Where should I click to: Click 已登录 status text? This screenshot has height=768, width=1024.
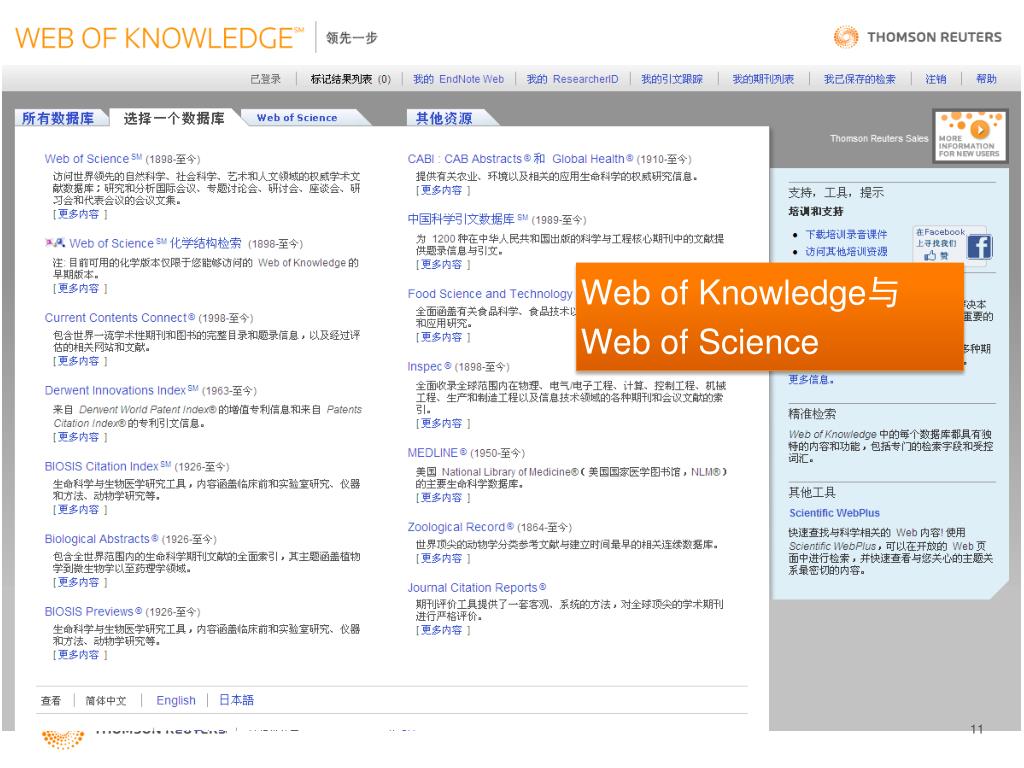tap(266, 79)
